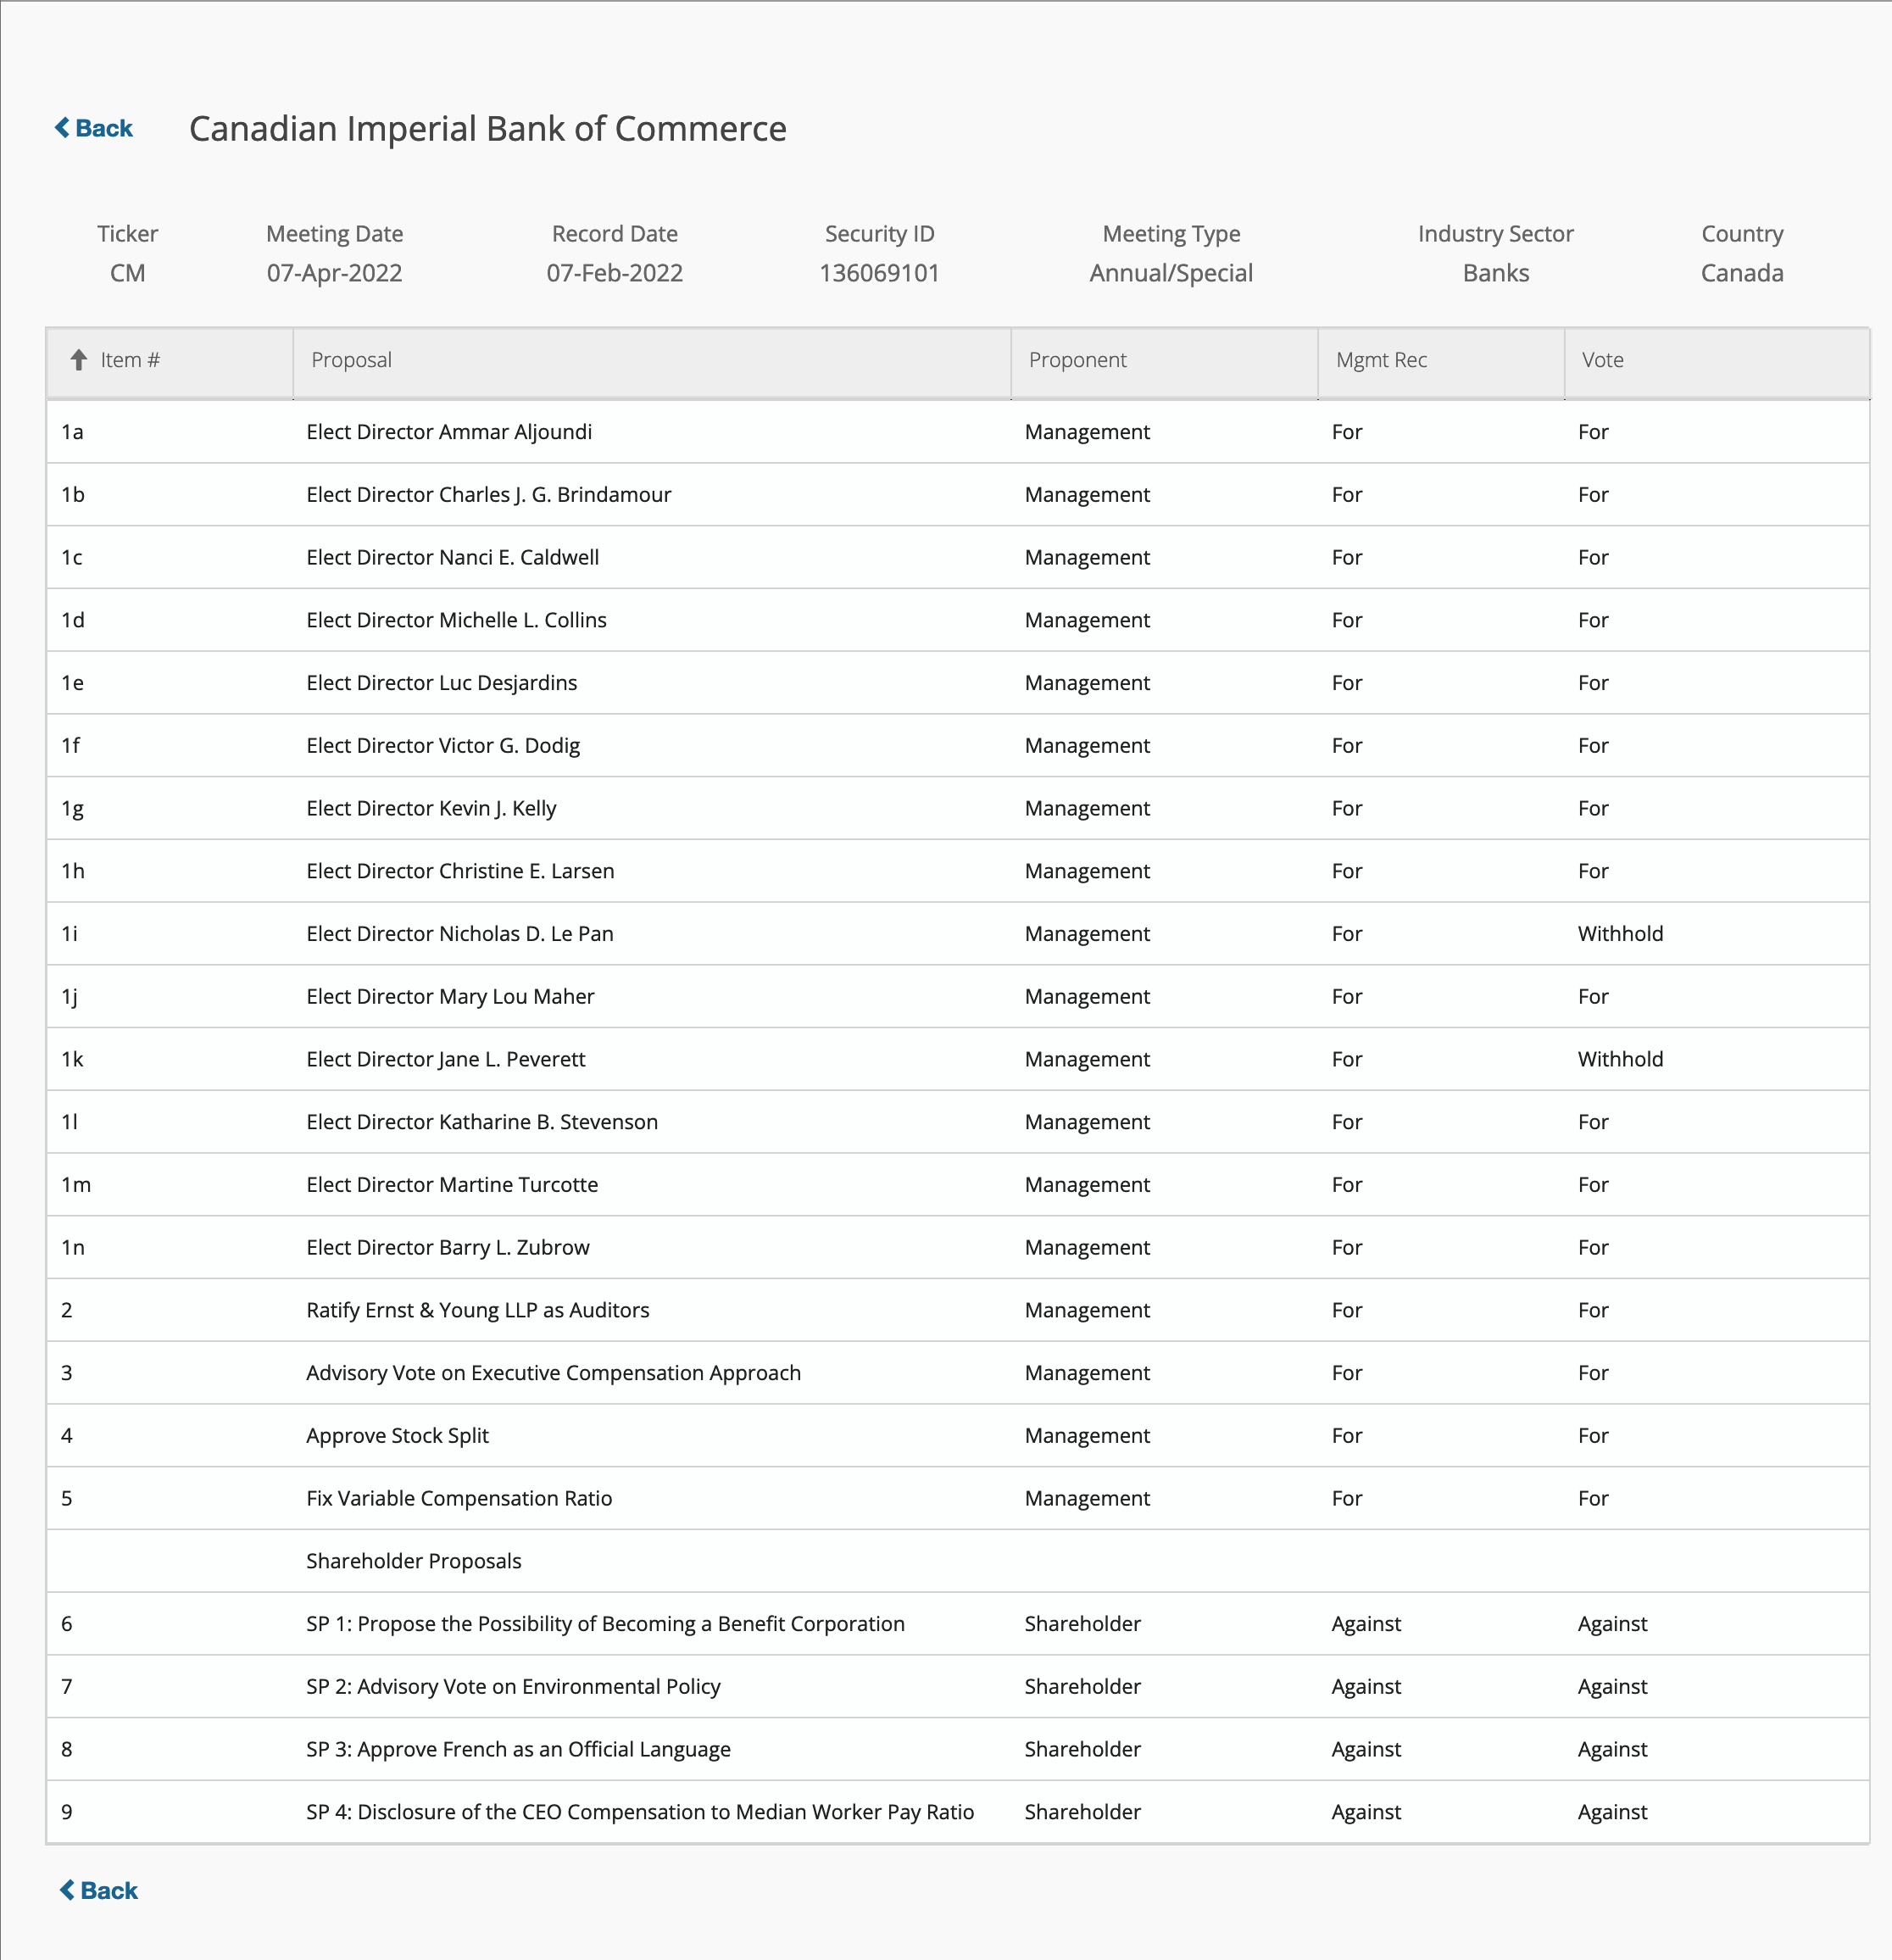
Task: Click Security ID value 136069101
Action: (x=879, y=273)
